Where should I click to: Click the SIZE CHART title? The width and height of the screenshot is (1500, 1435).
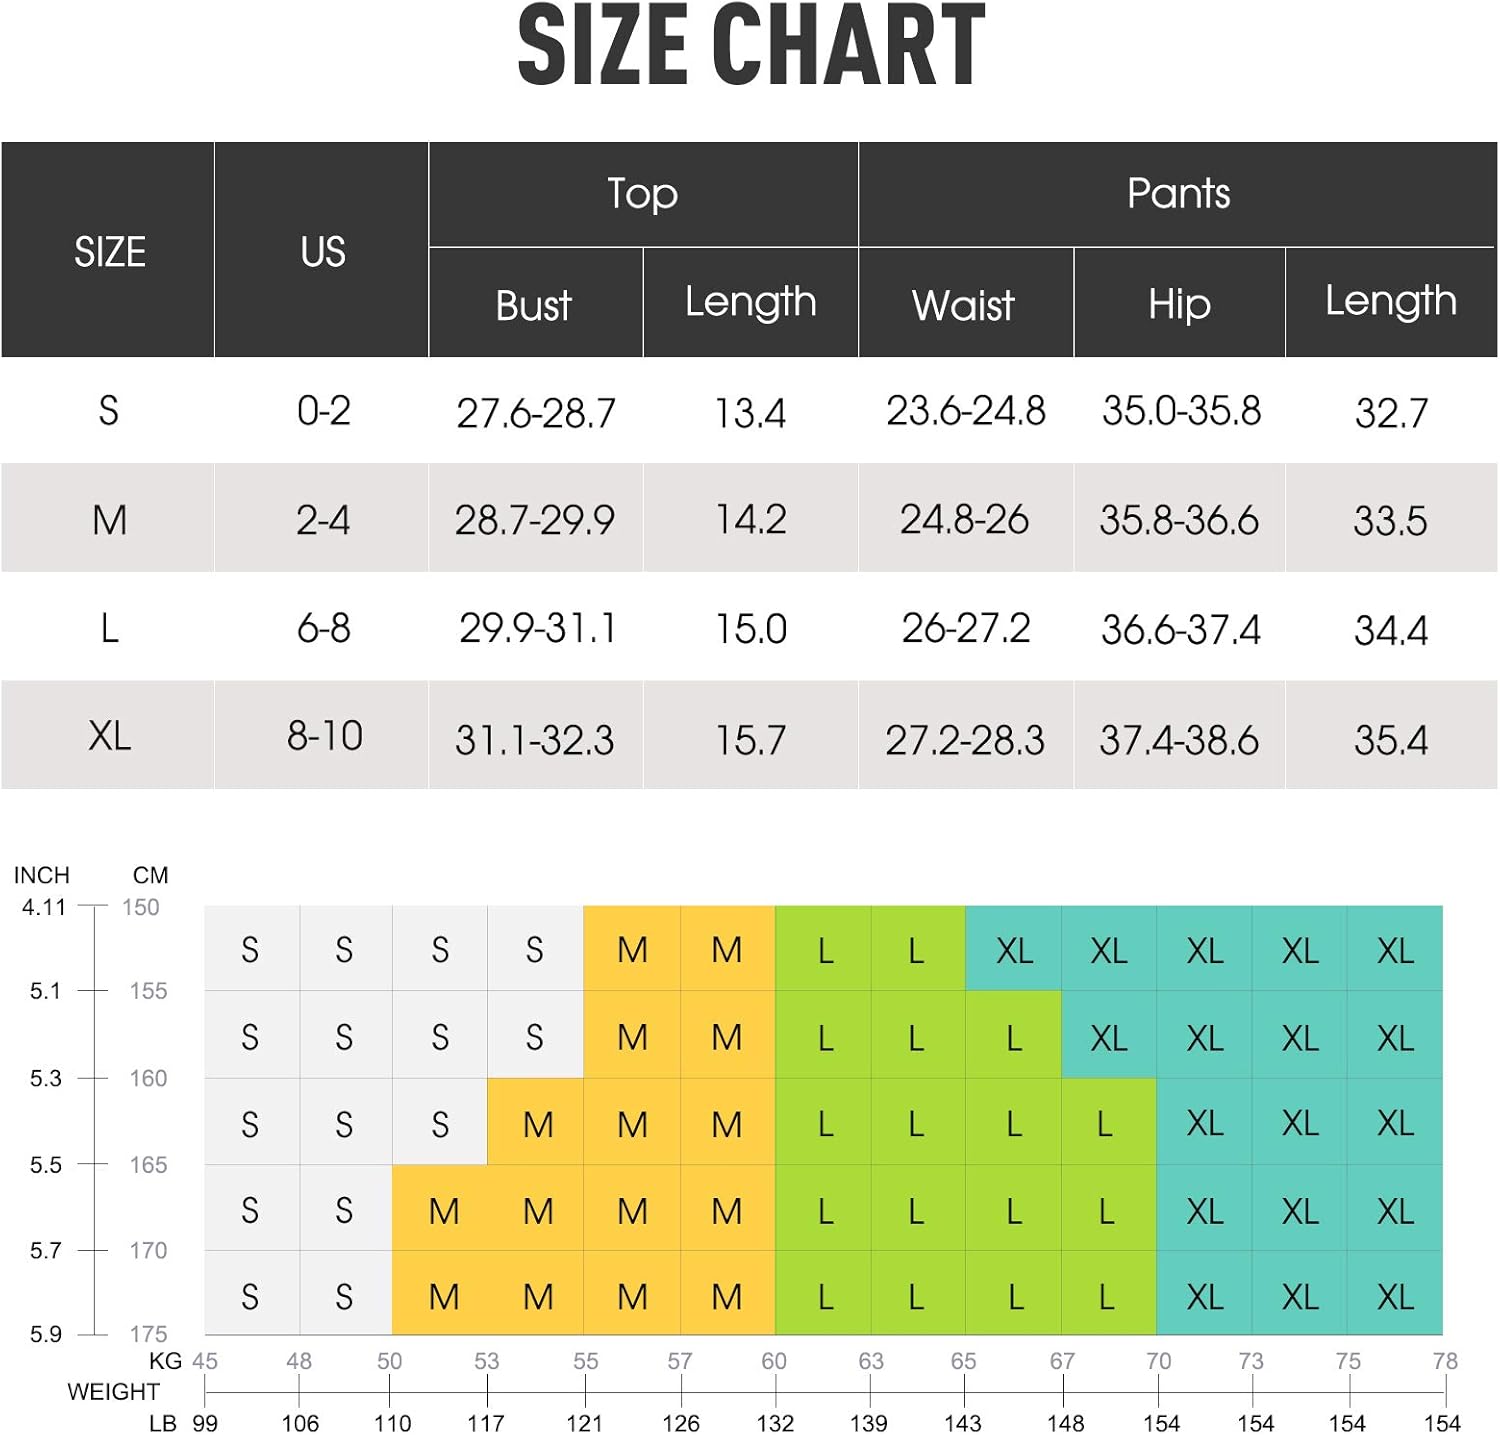click(x=751, y=47)
